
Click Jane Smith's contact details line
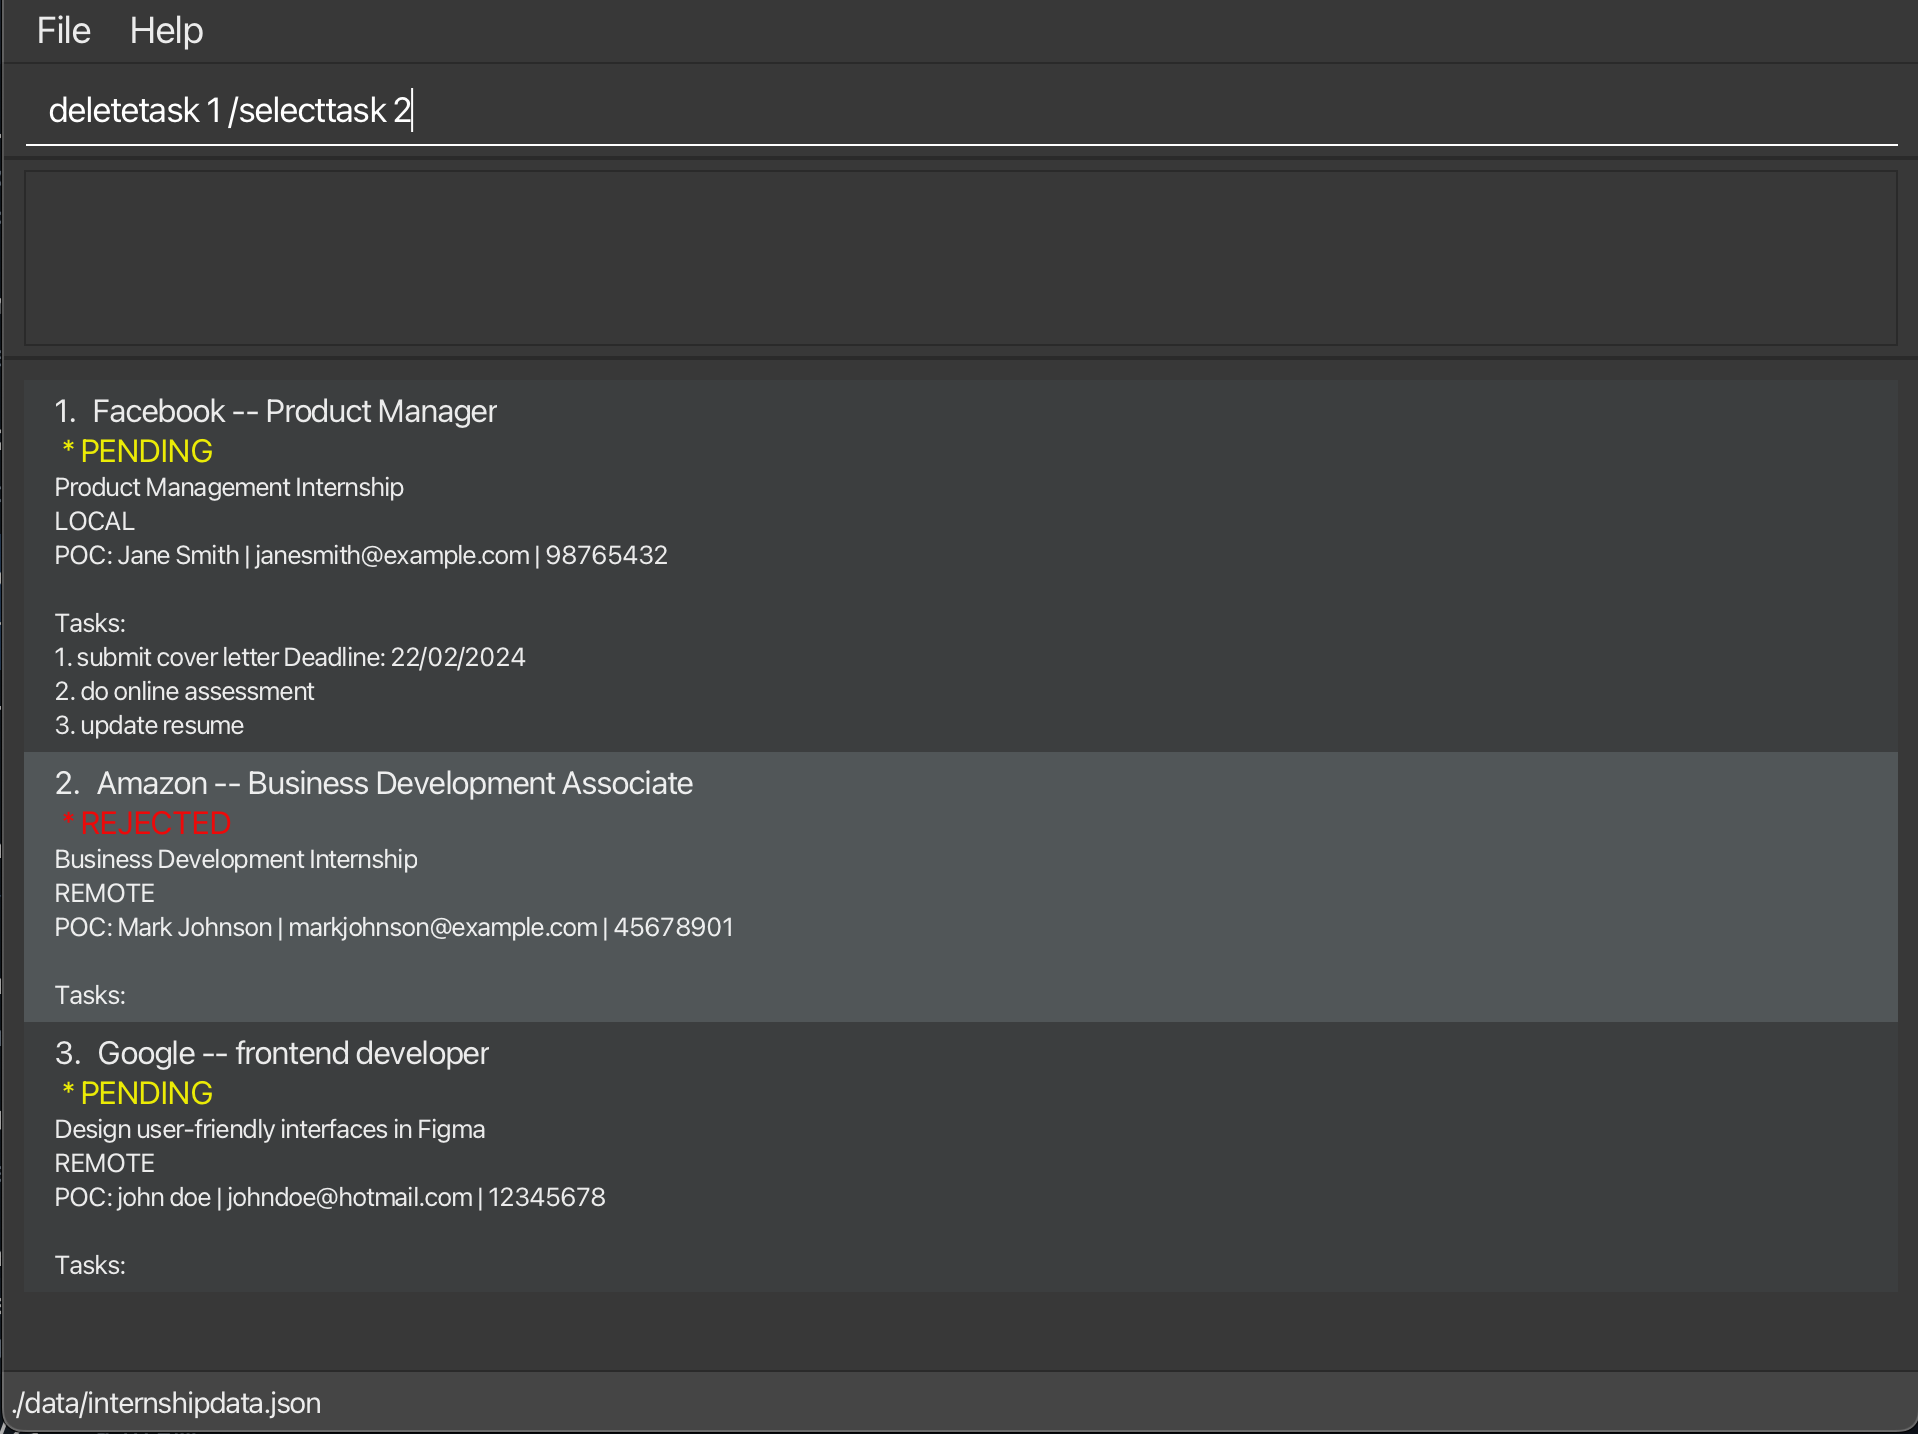pyautogui.click(x=361, y=555)
